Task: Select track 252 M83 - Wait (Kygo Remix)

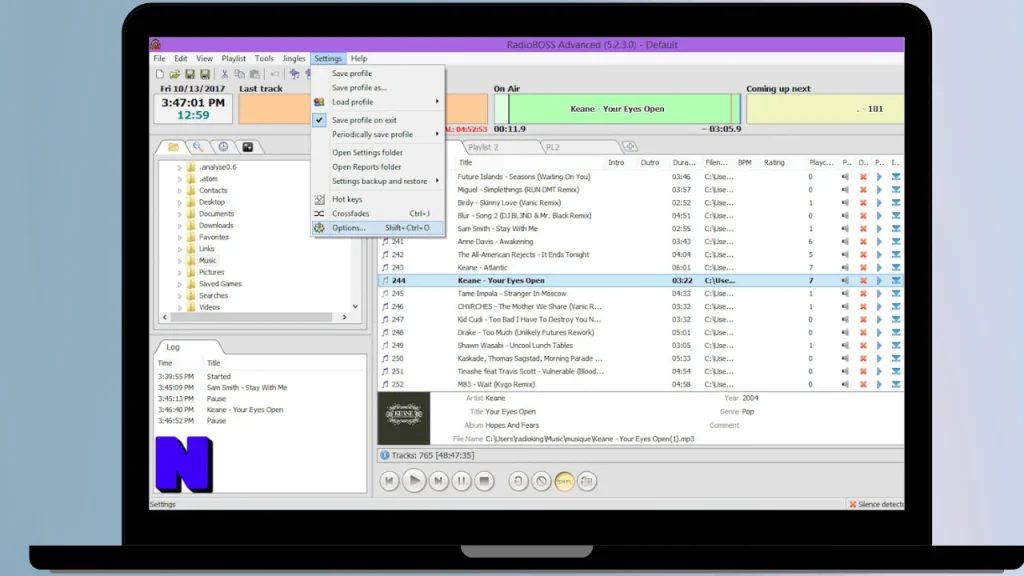Action: click(x=641, y=385)
